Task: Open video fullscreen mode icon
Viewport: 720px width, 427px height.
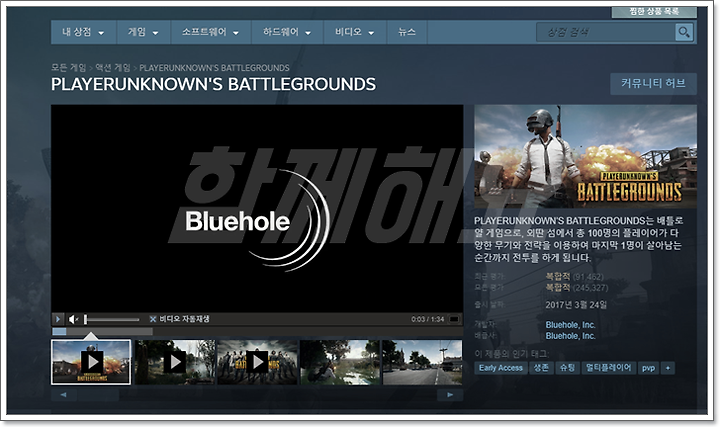Action: pyautogui.click(x=454, y=319)
